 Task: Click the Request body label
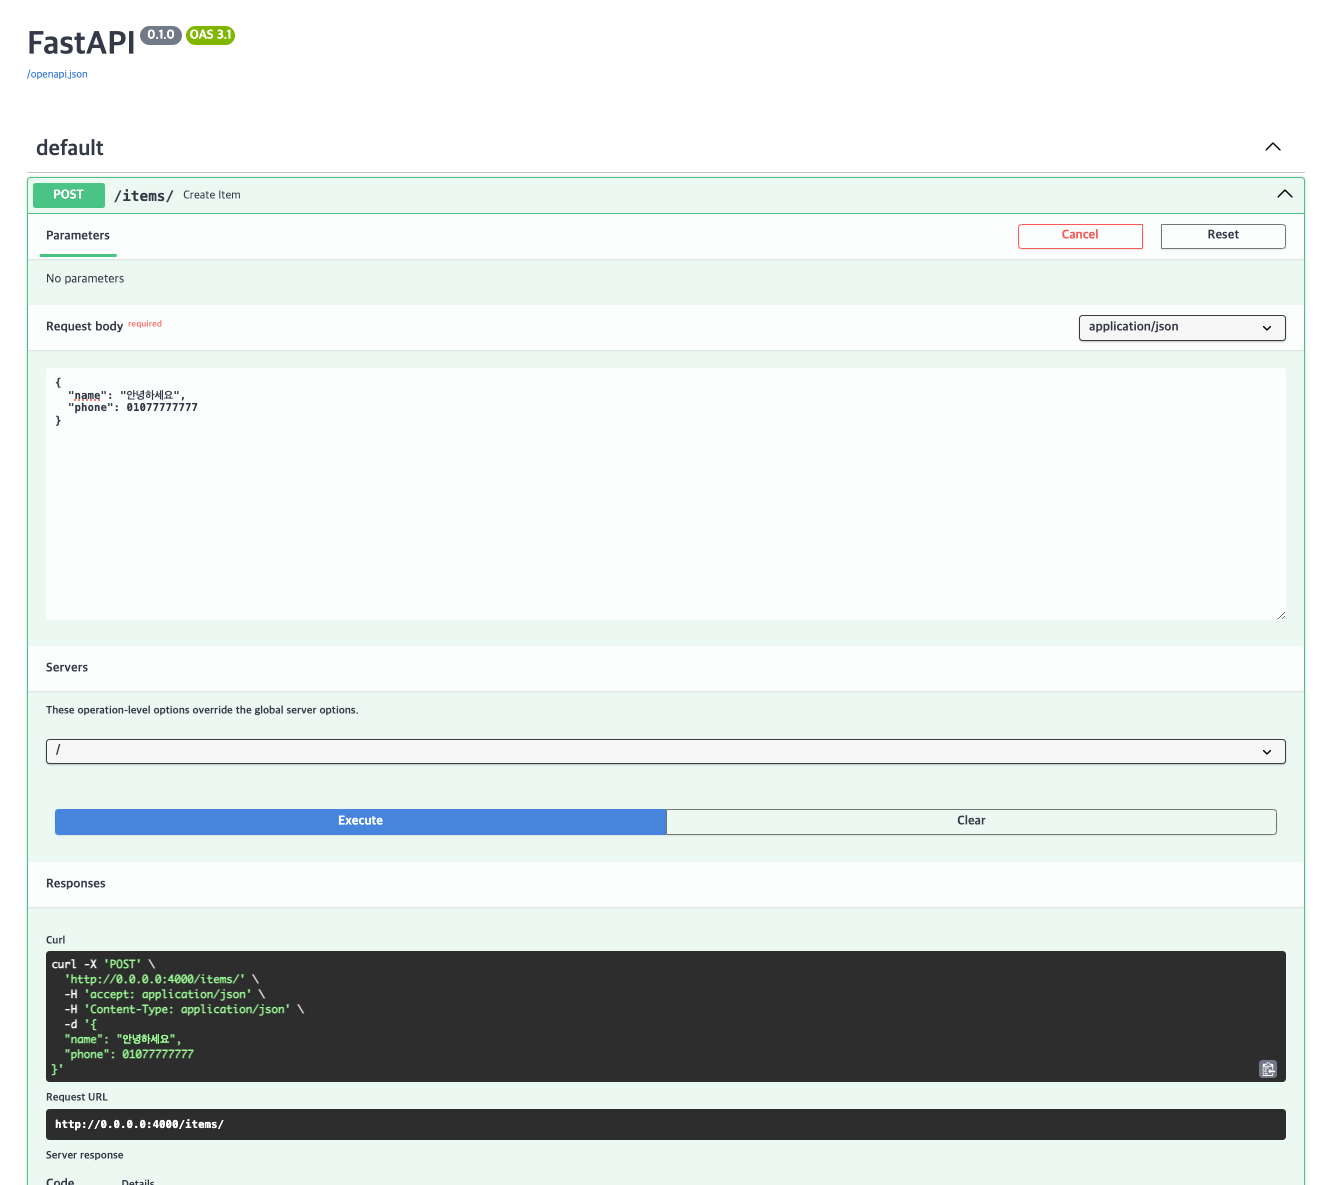[x=85, y=327]
